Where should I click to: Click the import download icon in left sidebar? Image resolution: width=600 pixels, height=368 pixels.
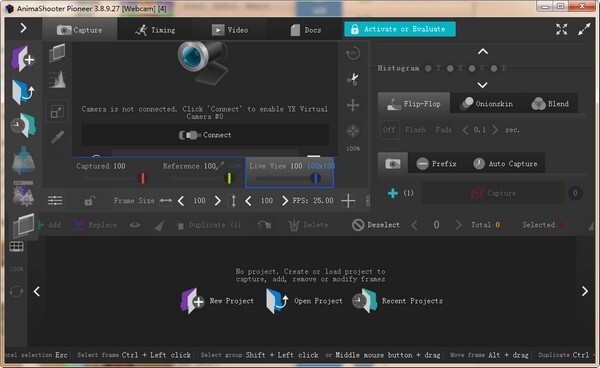[23, 159]
